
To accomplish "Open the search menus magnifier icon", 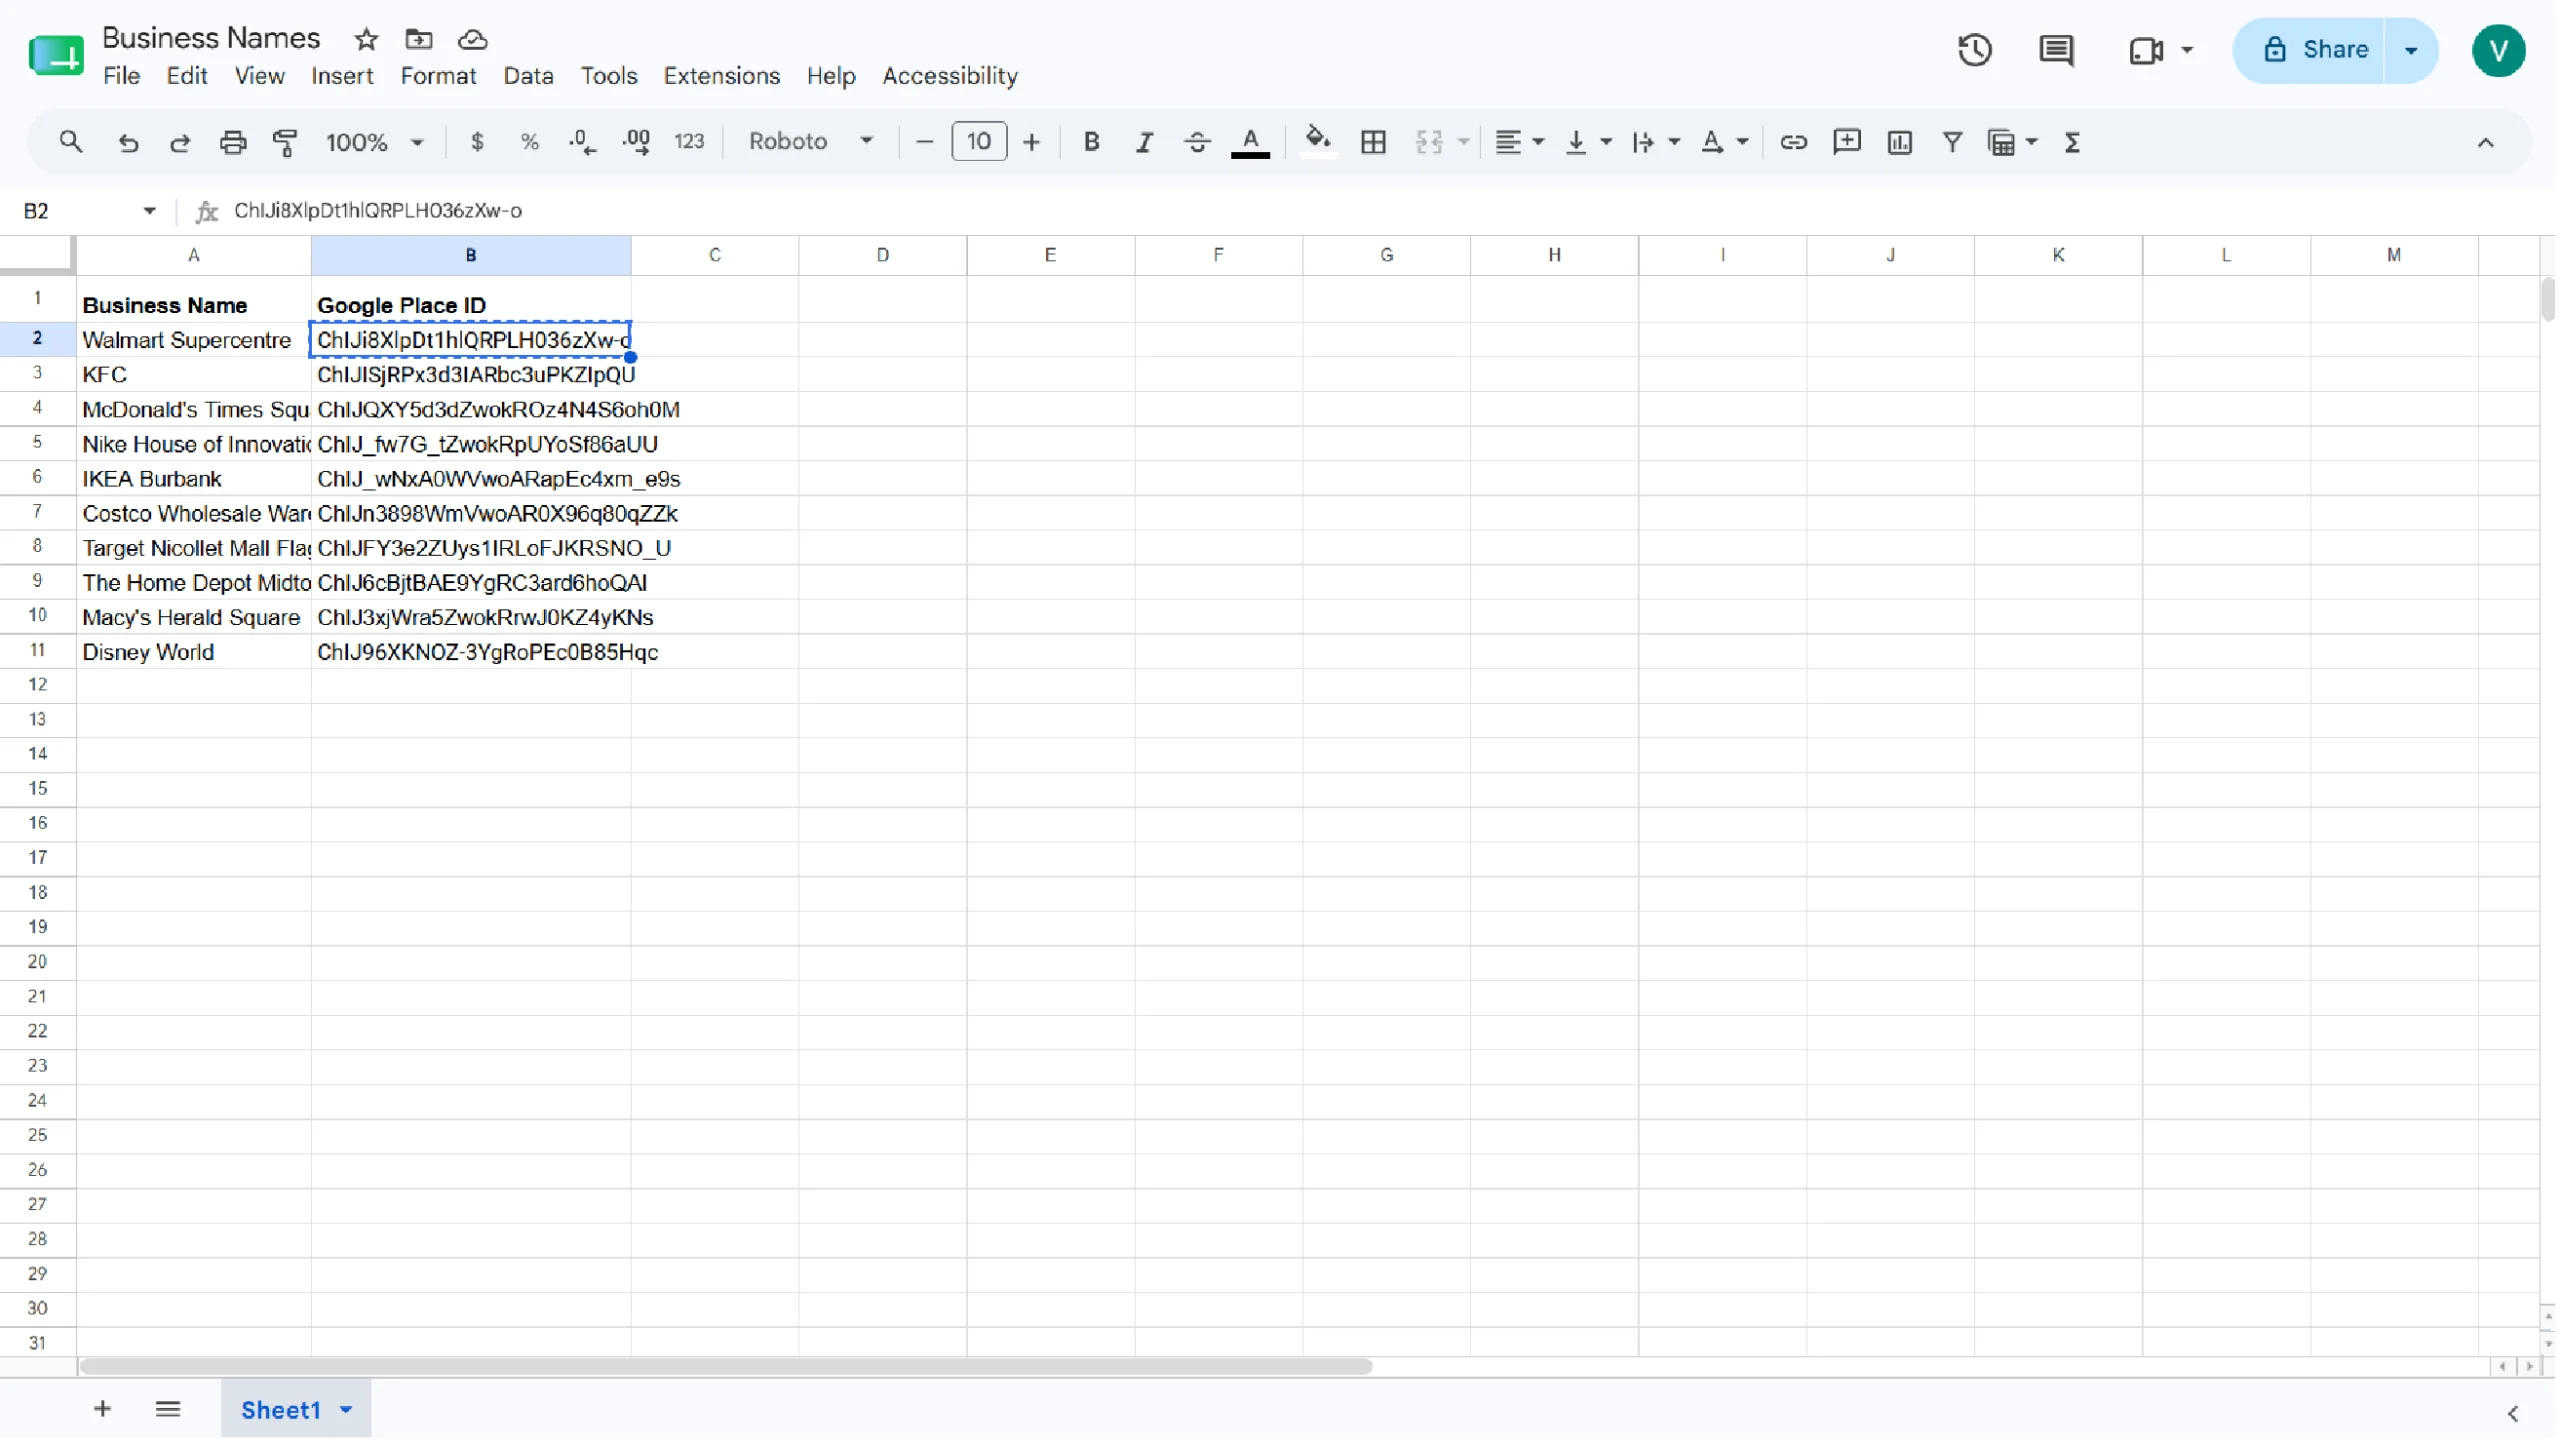I will pyautogui.click(x=70, y=142).
